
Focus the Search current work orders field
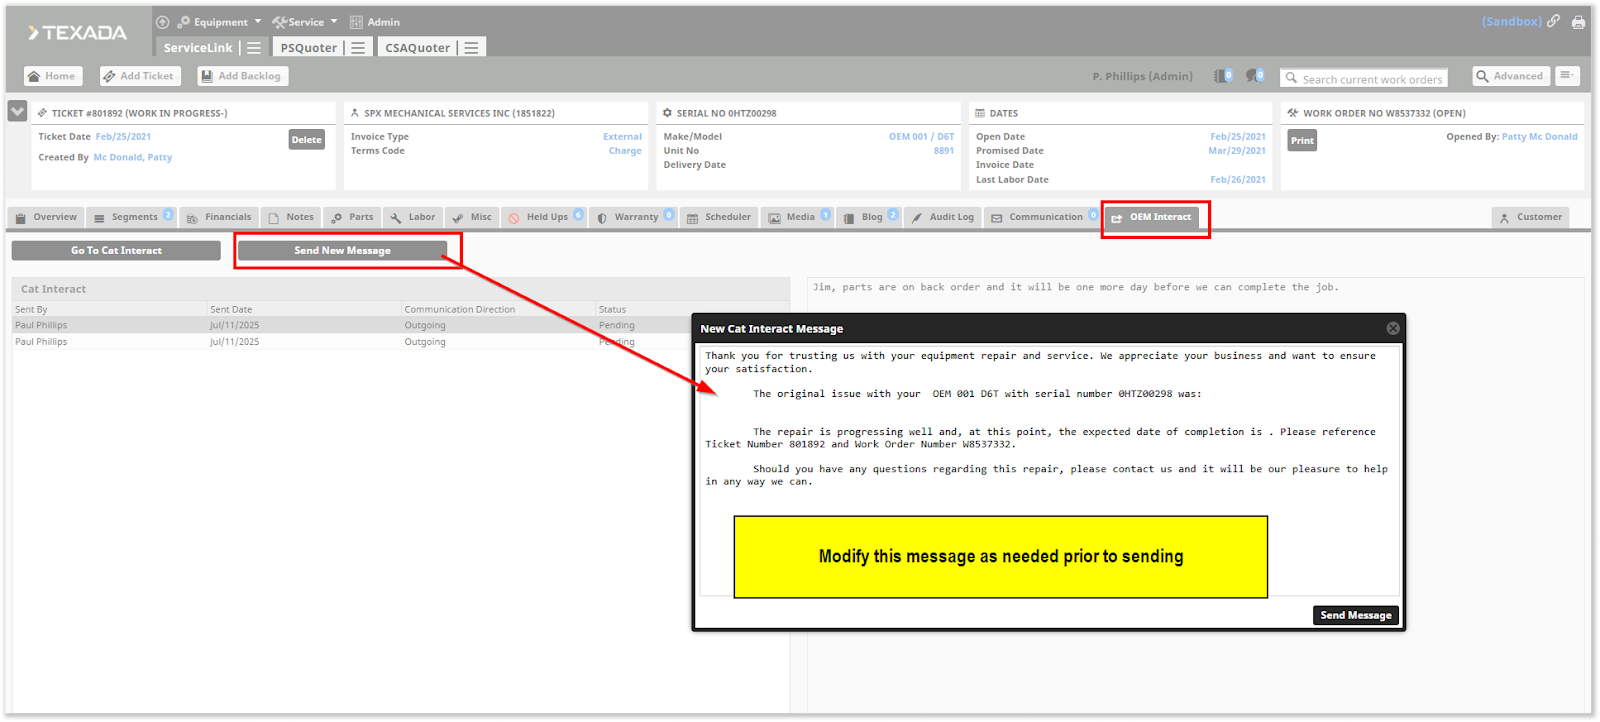pos(1364,78)
